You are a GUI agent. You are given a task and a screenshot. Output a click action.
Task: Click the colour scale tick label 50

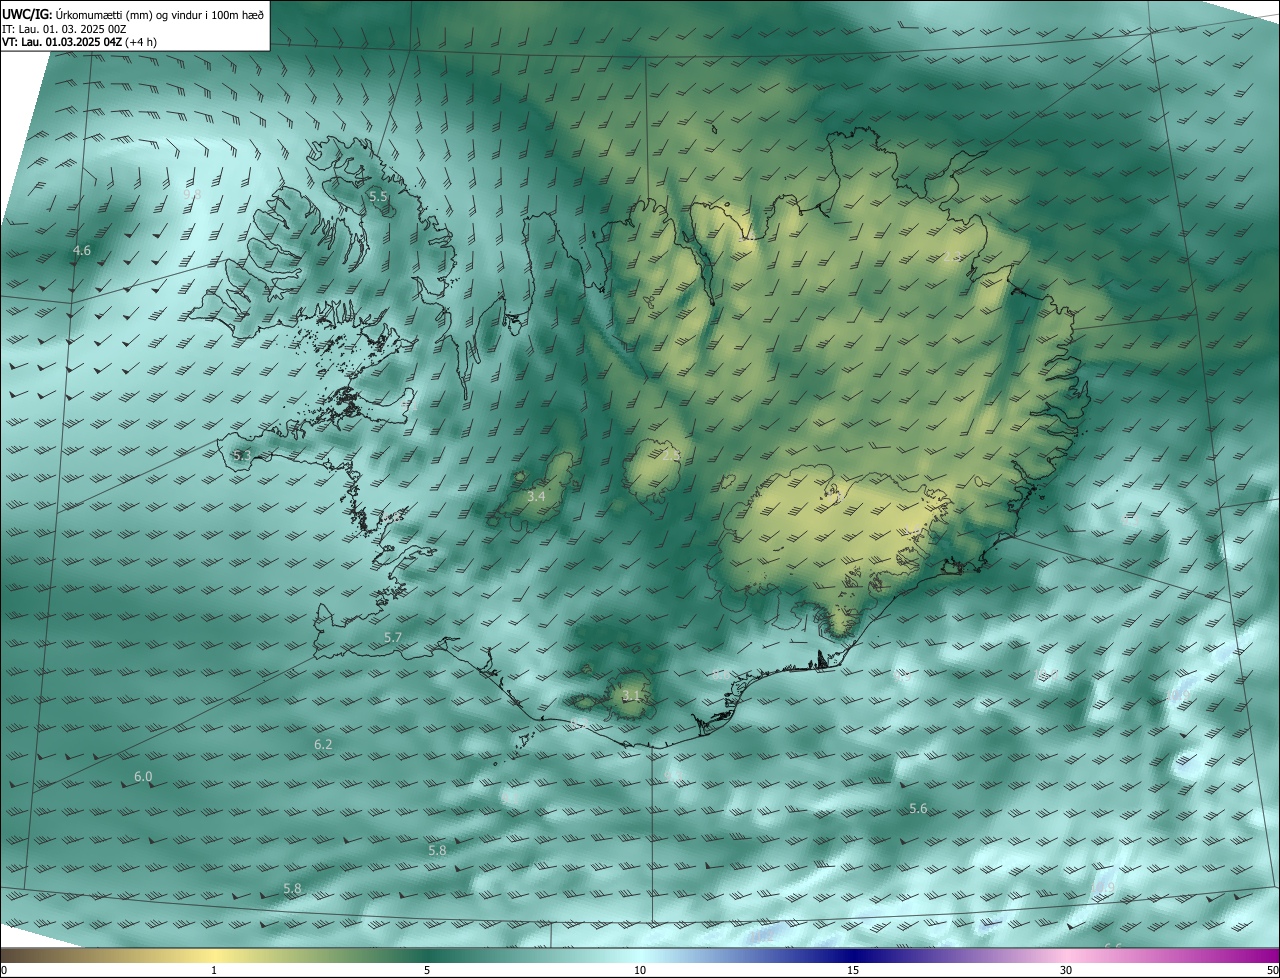click(x=1272, y=970)
